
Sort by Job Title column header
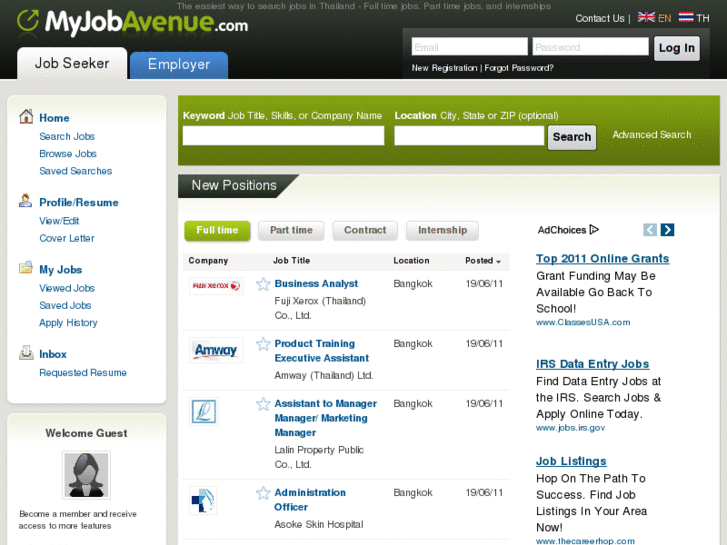pyautogui.click(x=291, y=261)
